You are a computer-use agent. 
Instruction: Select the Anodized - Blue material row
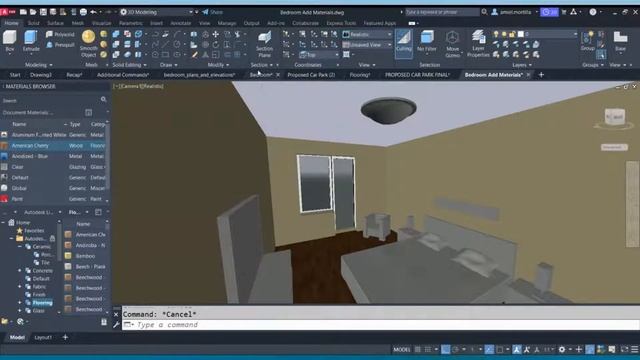54,156
